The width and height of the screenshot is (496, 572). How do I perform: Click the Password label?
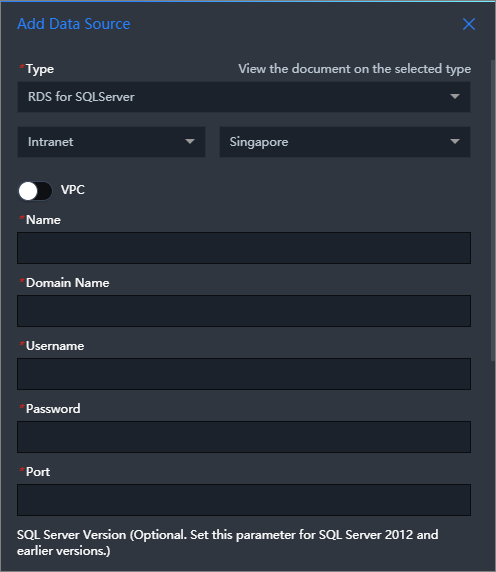[53, 409]
